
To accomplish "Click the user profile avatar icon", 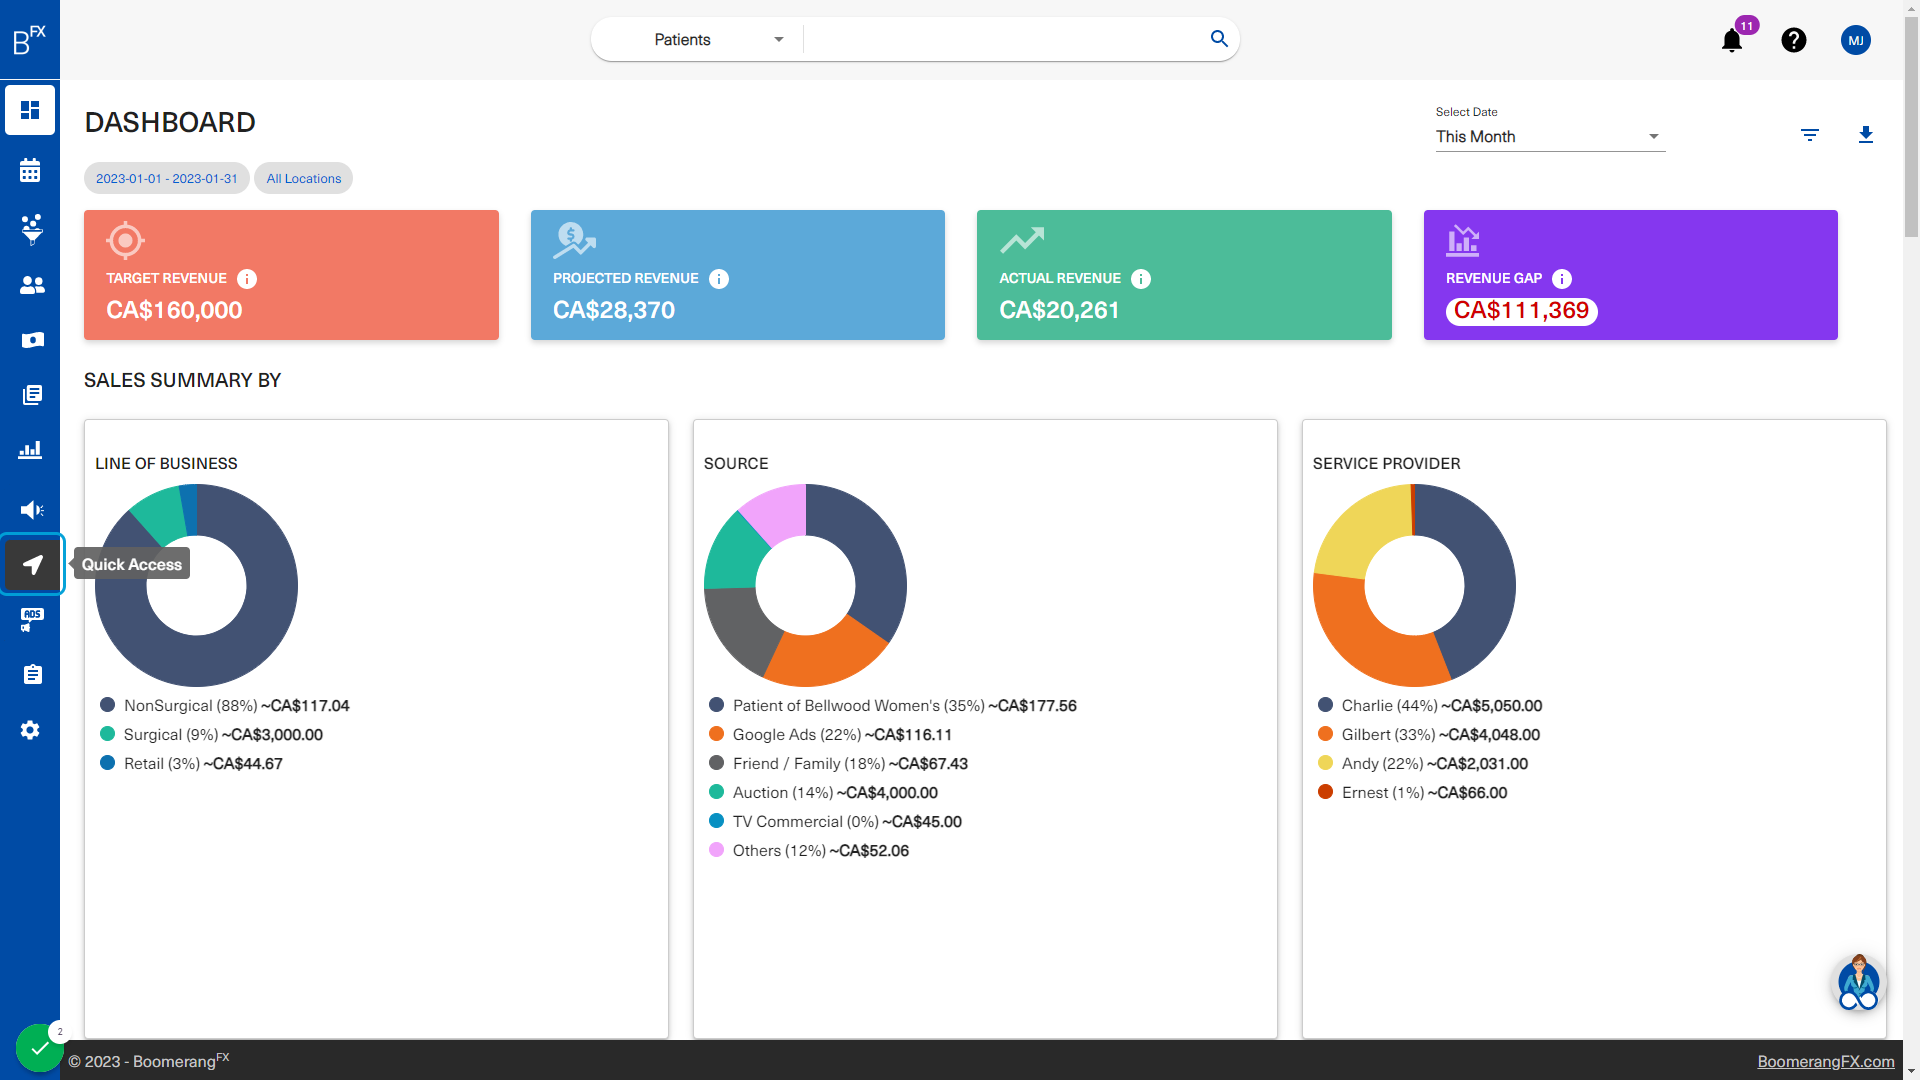I will [x=1855, y=40].
